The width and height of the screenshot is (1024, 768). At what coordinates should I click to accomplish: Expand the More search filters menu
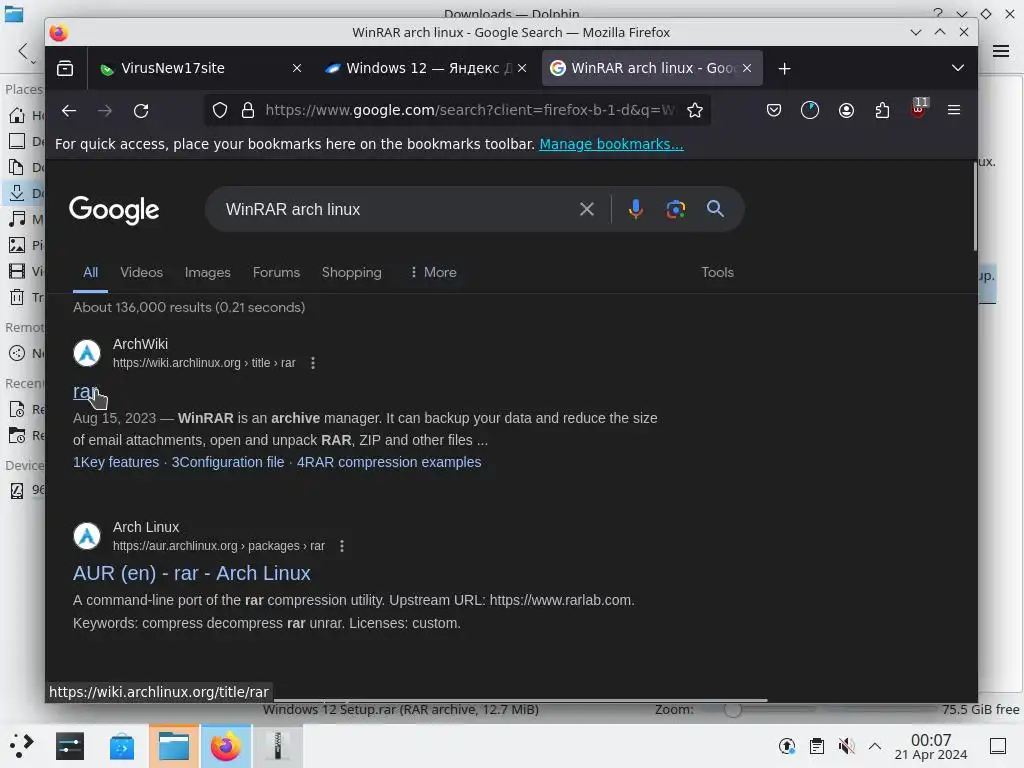(433, 272)
